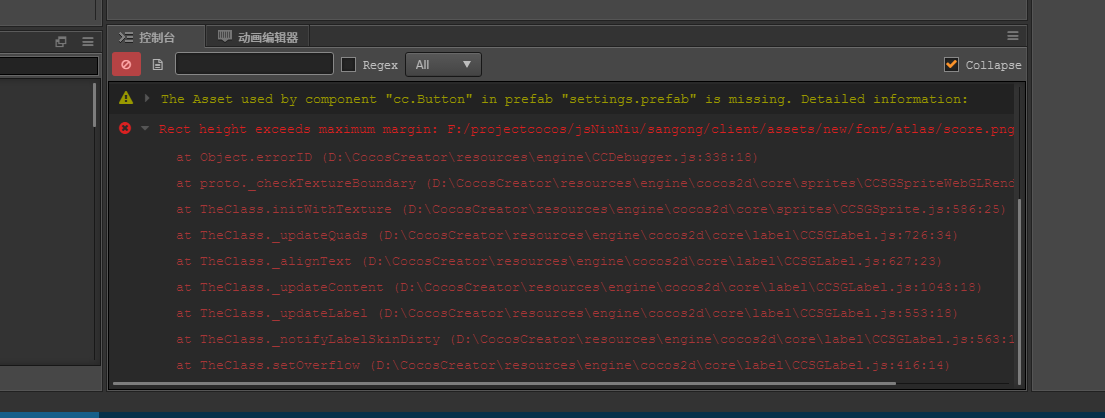
Task: Click the yellow warning triangle icon
Action: 126,98
